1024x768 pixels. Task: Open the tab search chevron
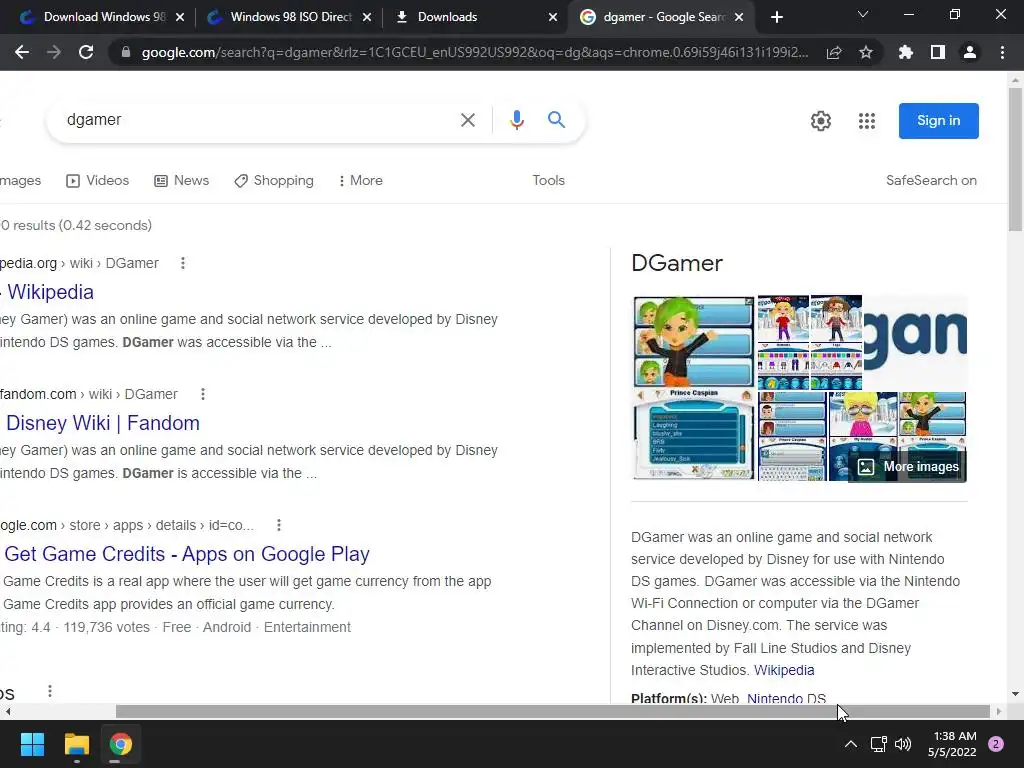coord(863,14)
